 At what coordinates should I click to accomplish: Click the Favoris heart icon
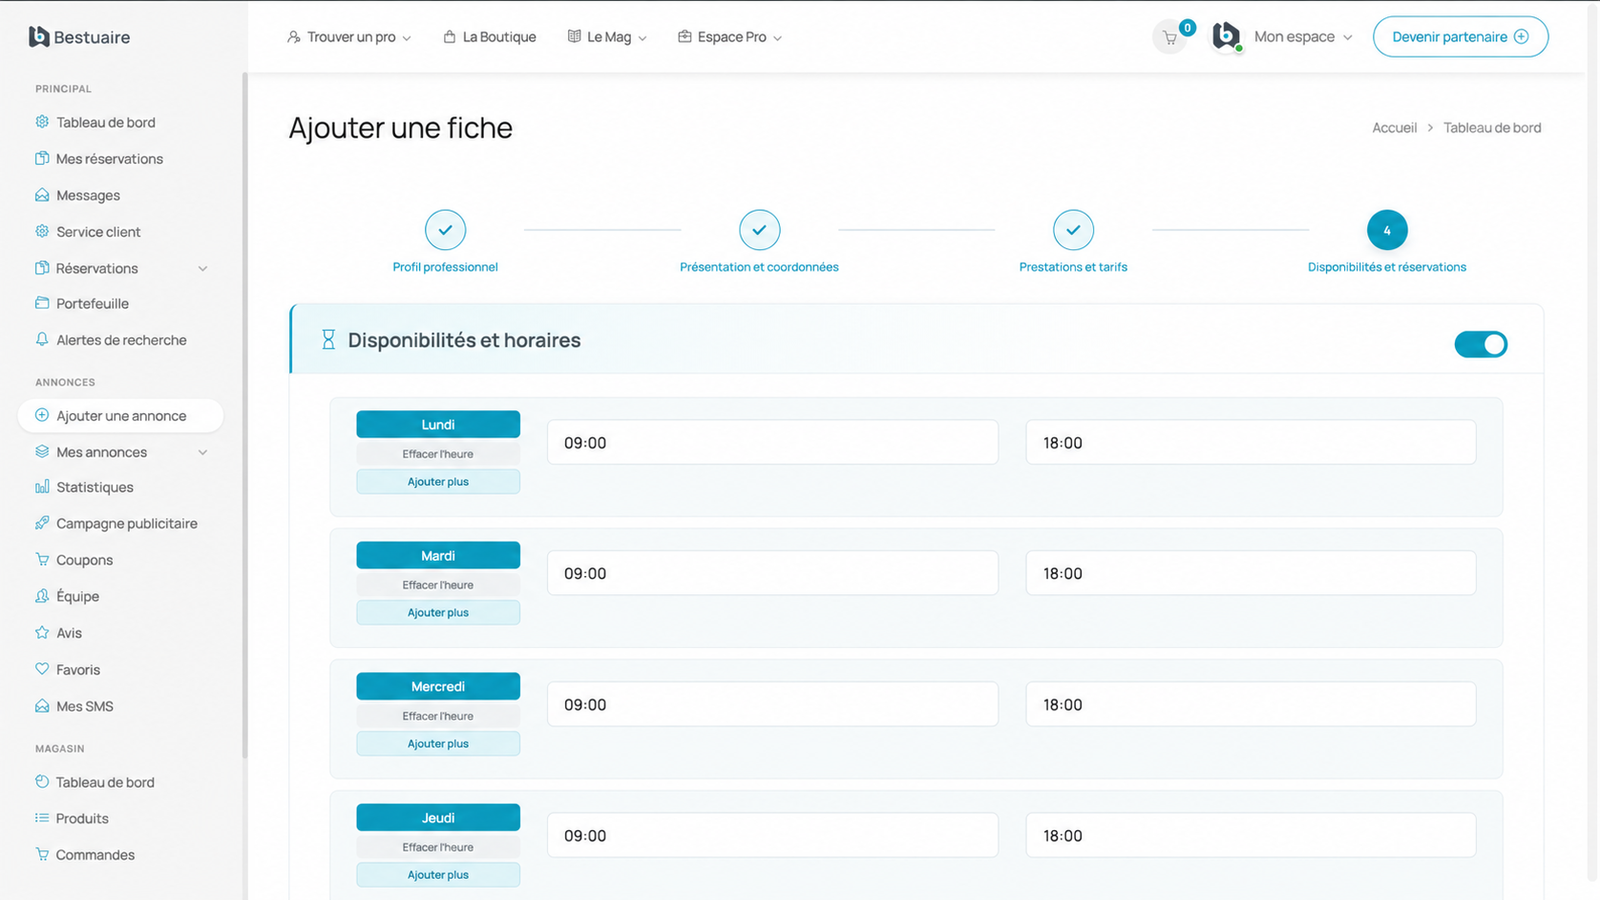coord(42,669)
